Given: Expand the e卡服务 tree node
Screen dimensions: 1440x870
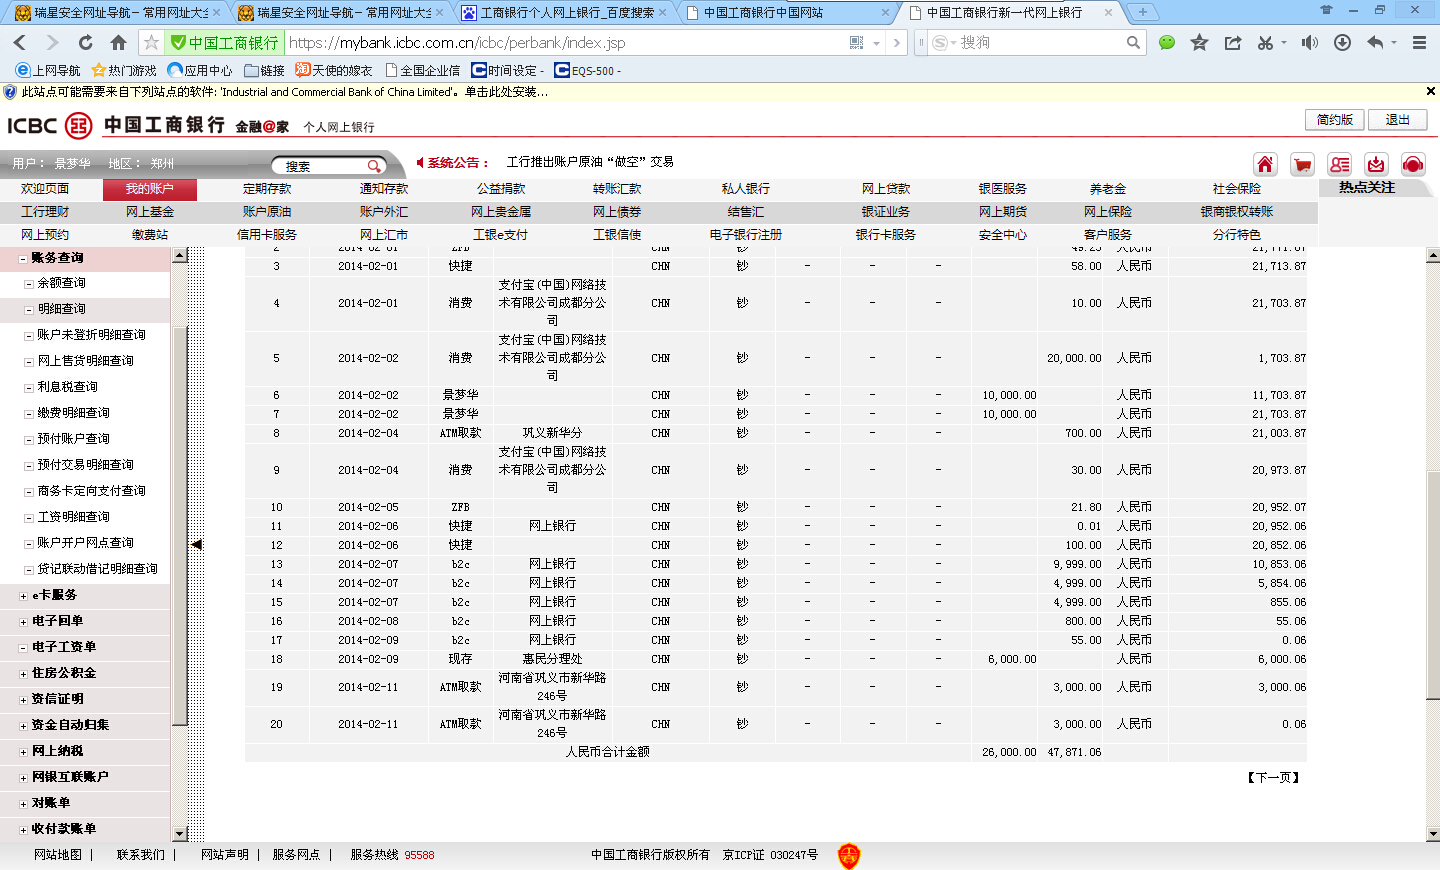Looking at the screenshot, I should click(x=23, y=596).
